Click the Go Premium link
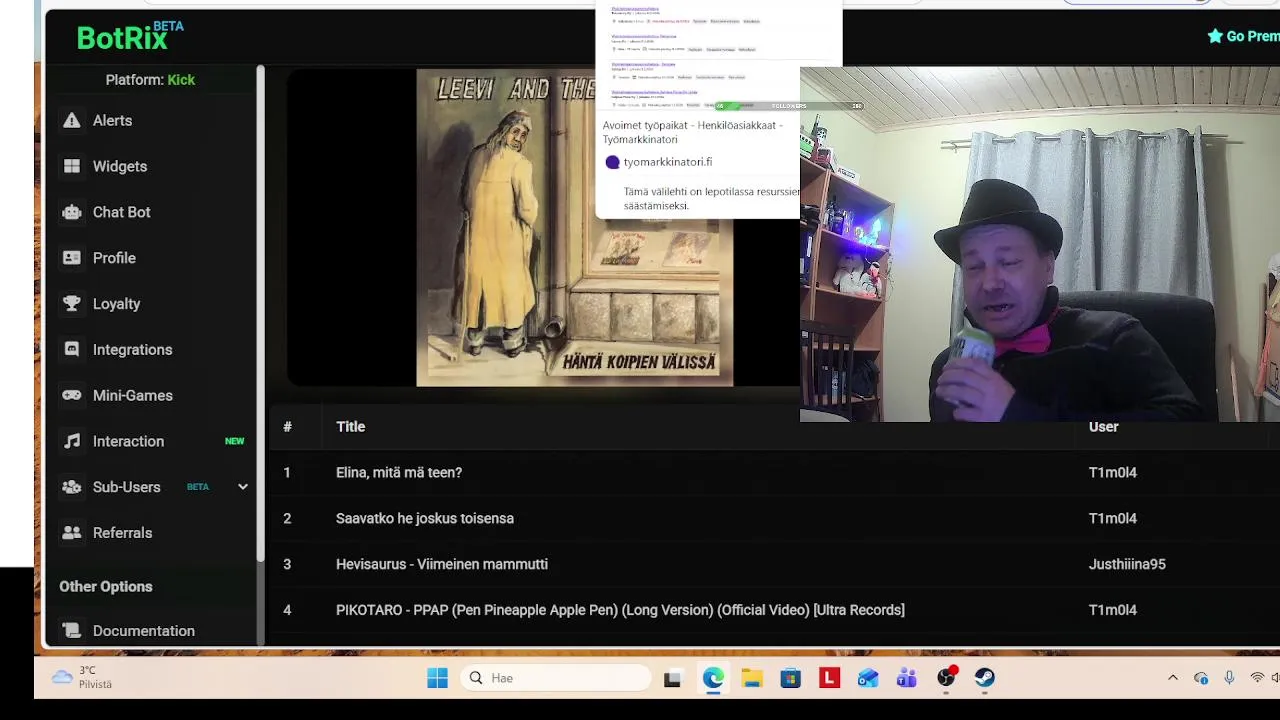The image size is (1280, 720). tap(1243, 36)
